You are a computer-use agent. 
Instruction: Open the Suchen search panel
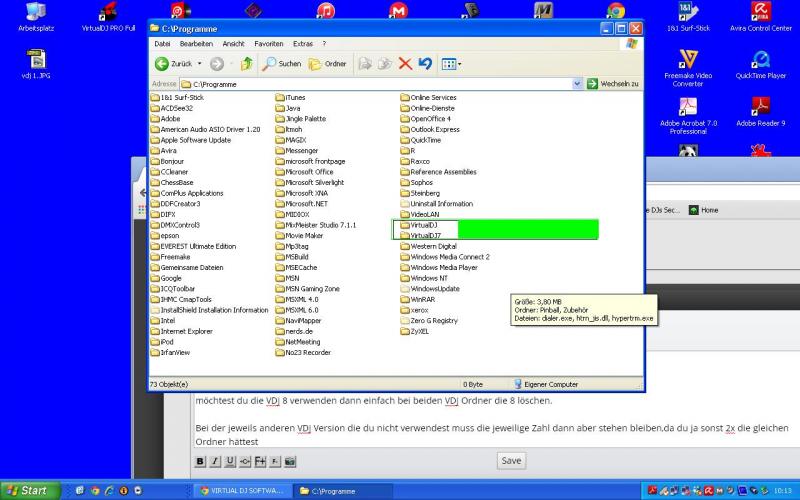(281, 63)
